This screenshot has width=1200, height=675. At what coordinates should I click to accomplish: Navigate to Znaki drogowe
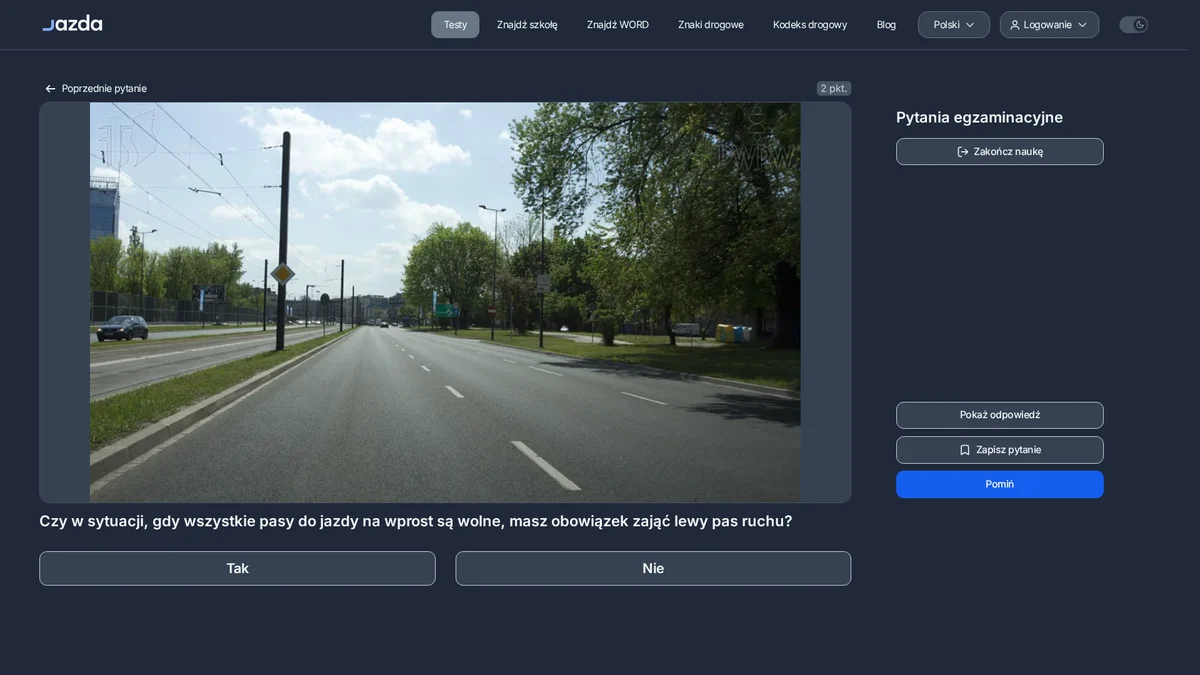711,25
